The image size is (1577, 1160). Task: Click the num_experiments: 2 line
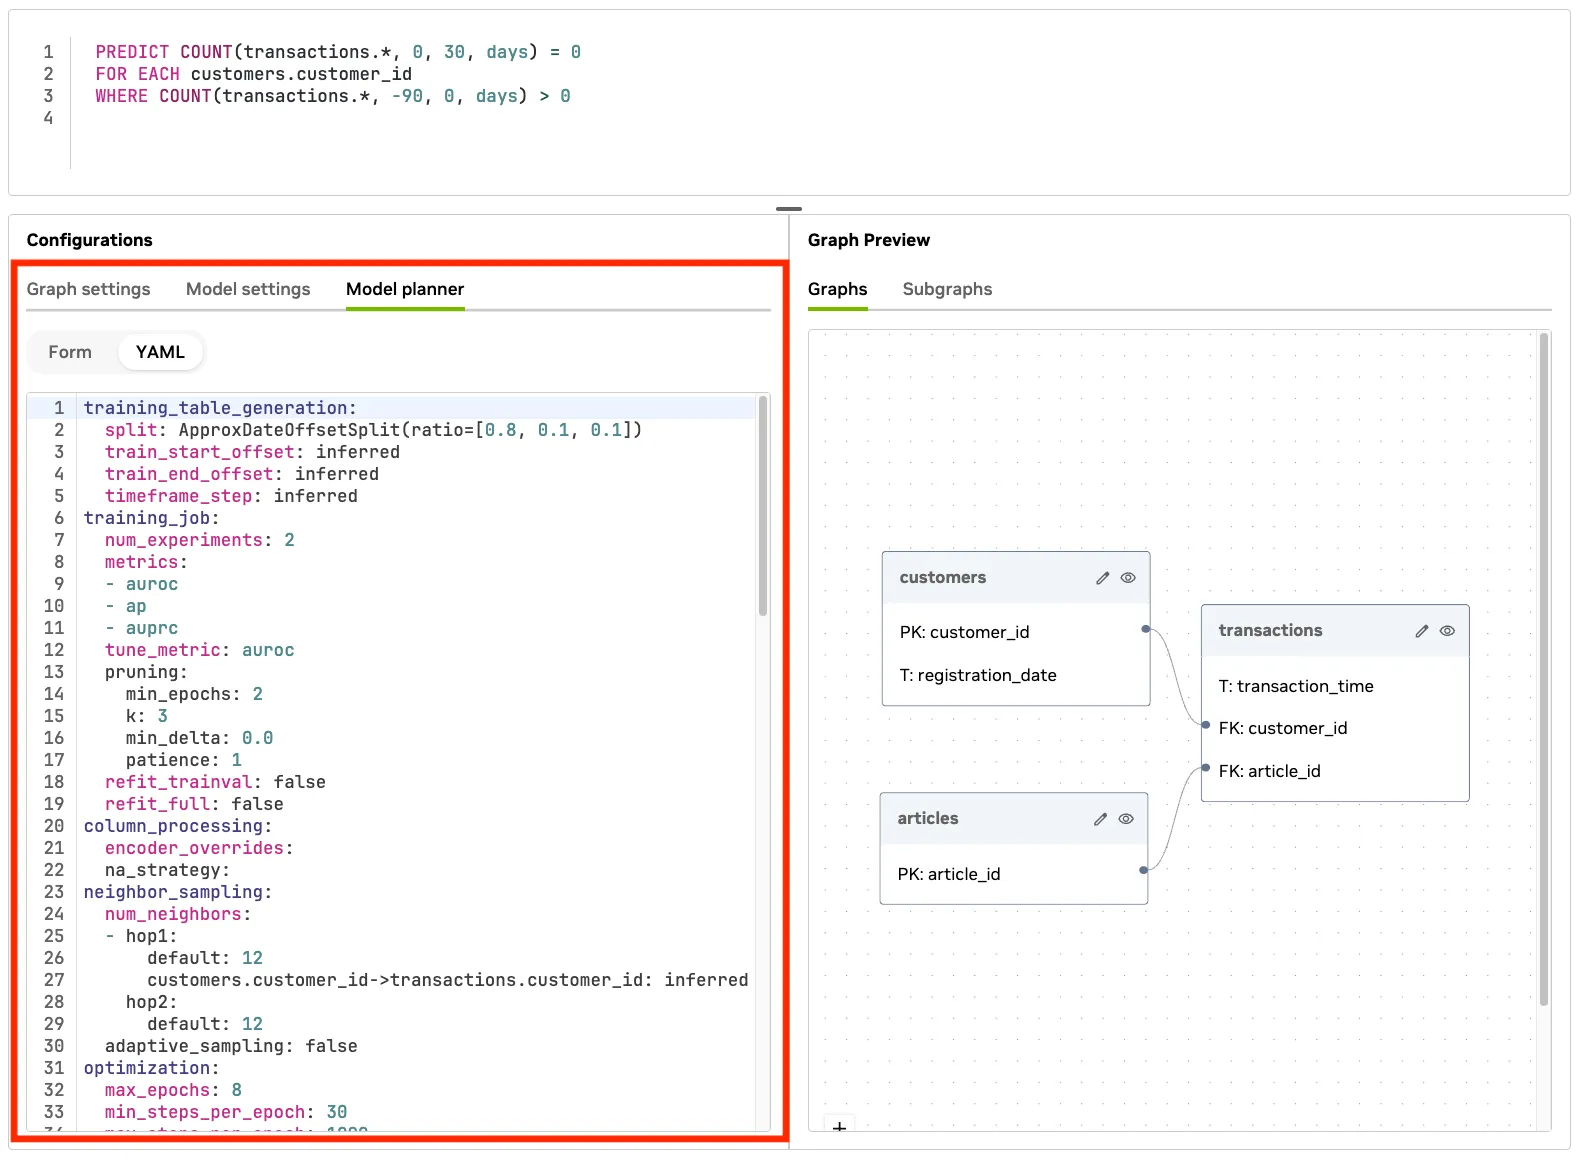200,540
